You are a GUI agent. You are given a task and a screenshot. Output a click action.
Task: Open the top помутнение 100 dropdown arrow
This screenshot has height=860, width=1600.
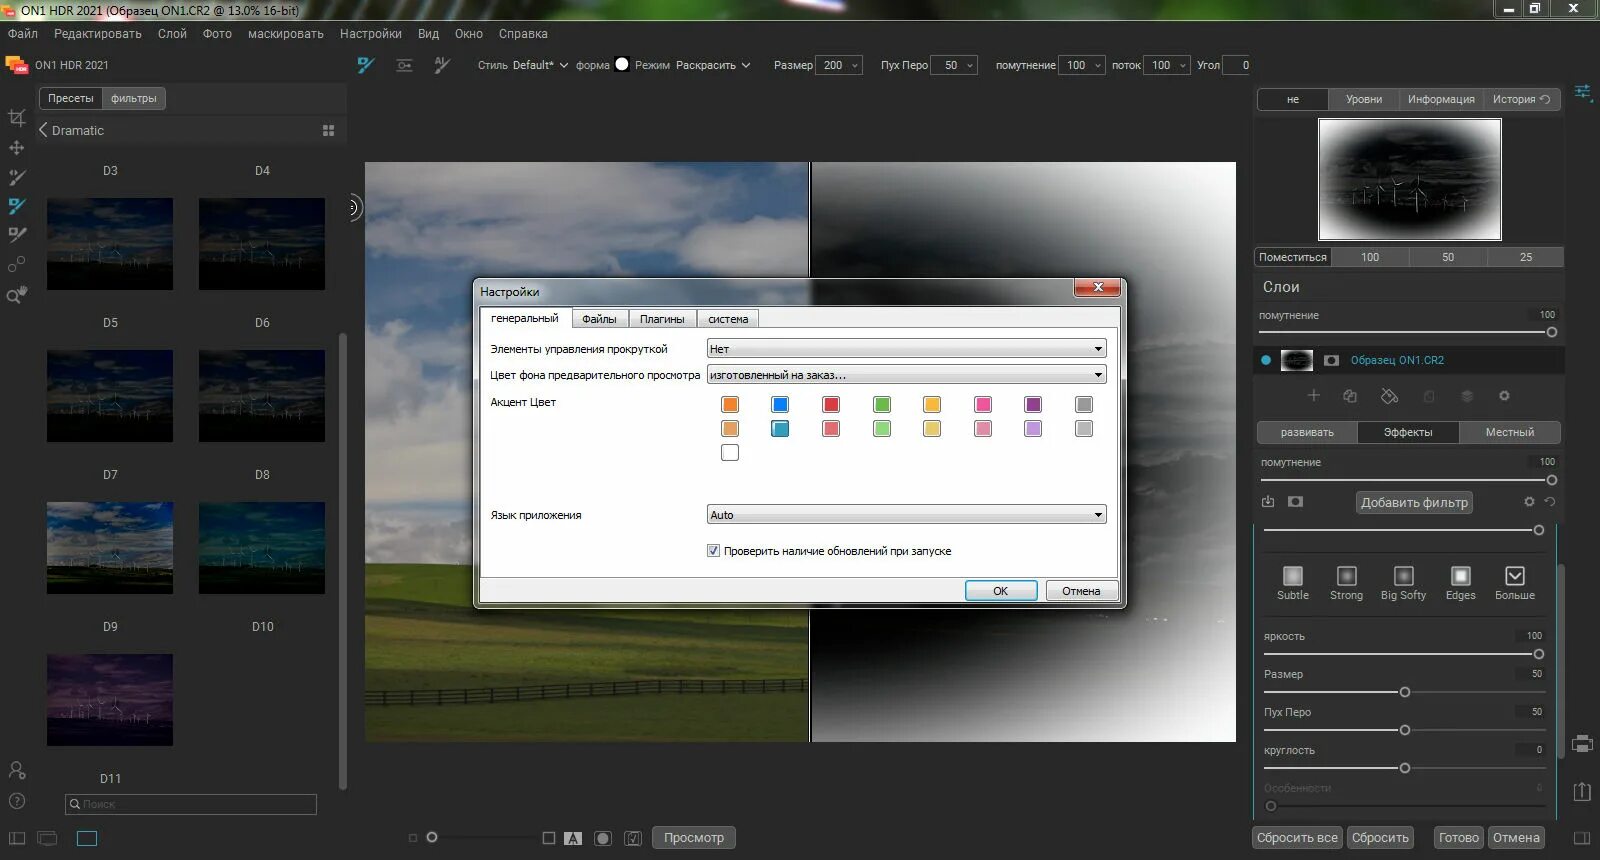click(x=1098, y=65)
